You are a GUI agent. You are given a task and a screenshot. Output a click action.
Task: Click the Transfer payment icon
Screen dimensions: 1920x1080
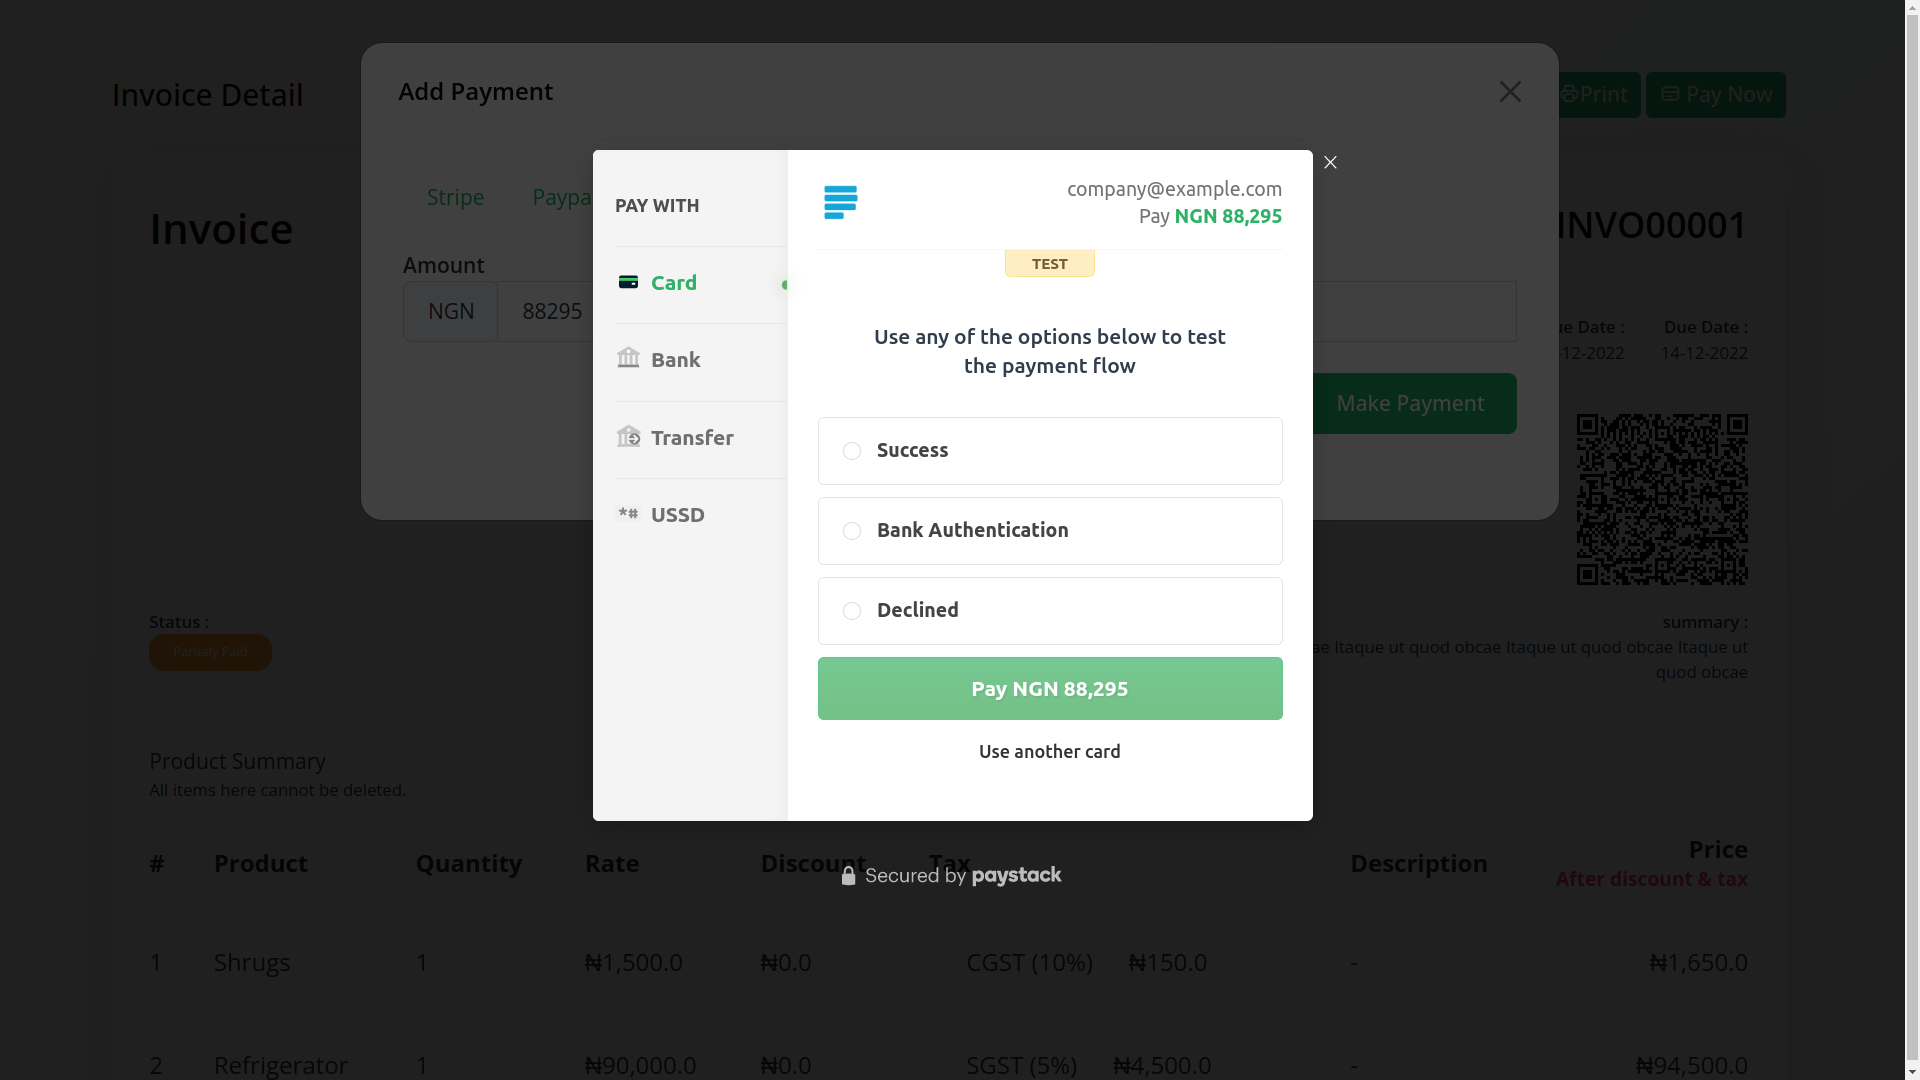tap(628, 437)
